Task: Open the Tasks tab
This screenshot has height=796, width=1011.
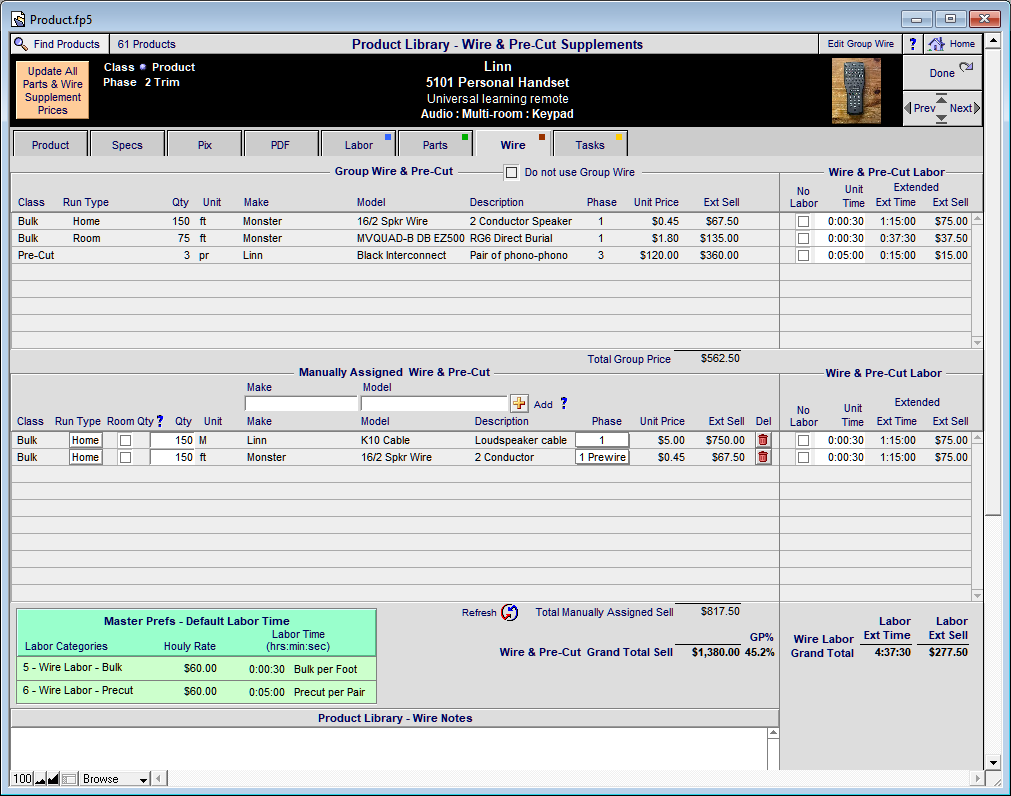Action: pos(590,144)
